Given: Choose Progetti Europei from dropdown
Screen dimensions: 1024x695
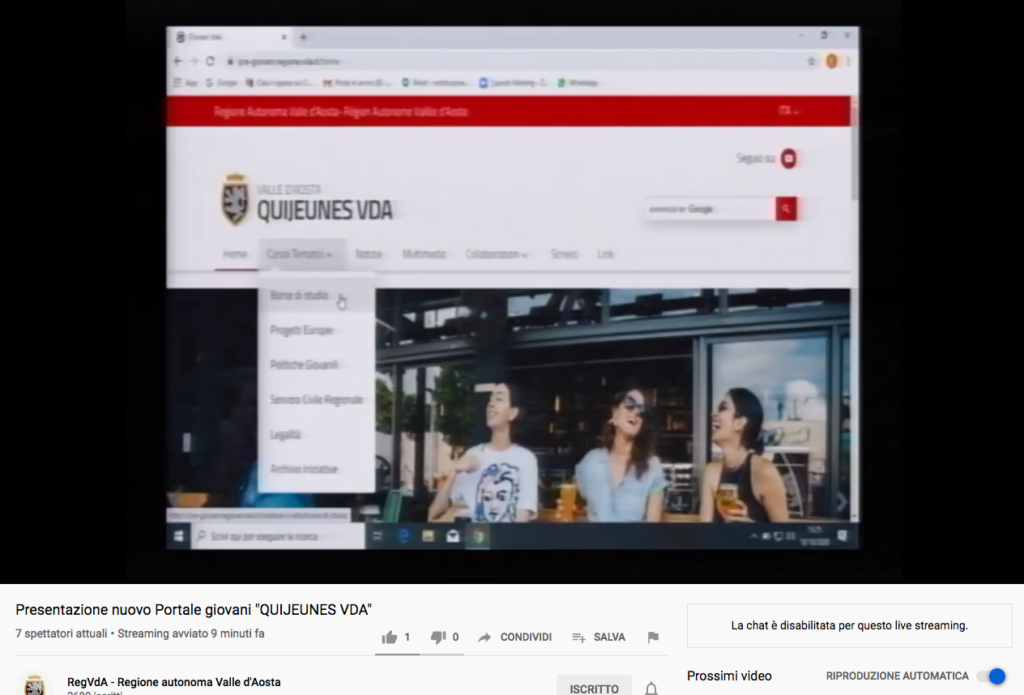Looking at the screenshot, I should pos(302,331).
